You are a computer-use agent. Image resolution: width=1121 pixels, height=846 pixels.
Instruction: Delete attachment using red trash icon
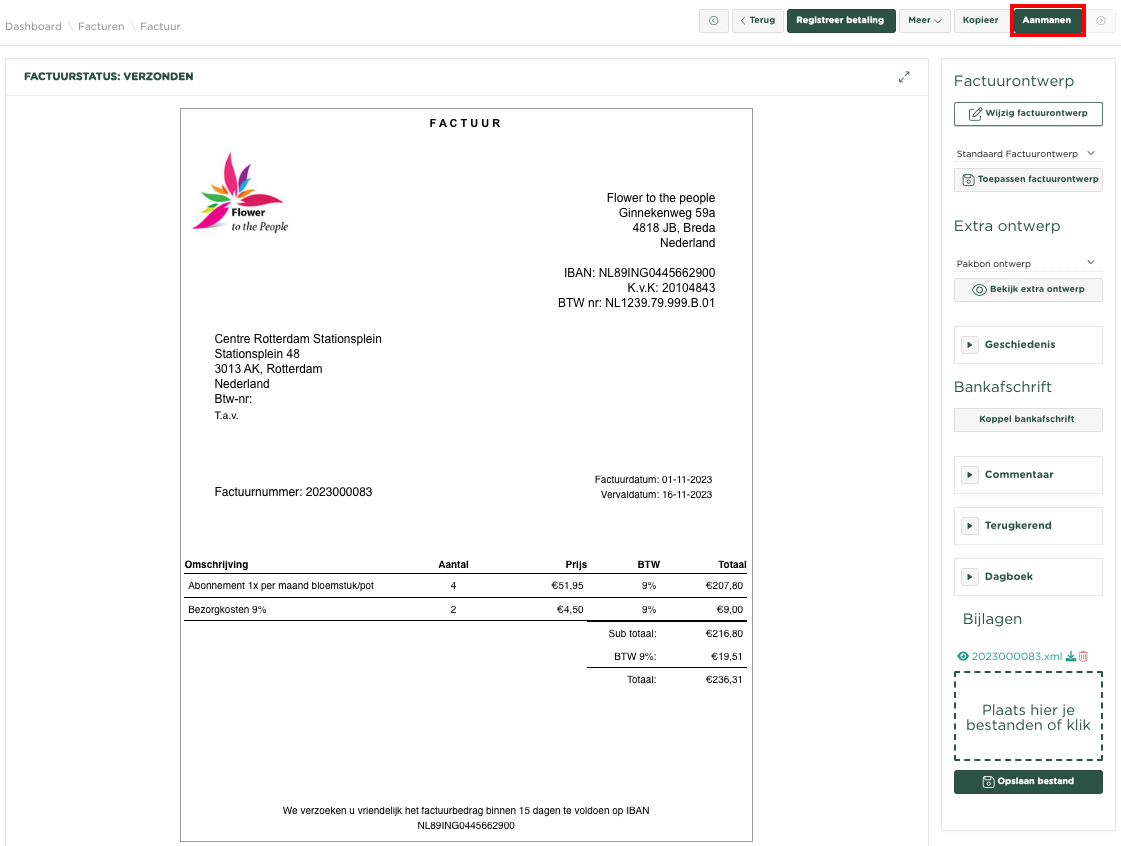pos(1083,657)
